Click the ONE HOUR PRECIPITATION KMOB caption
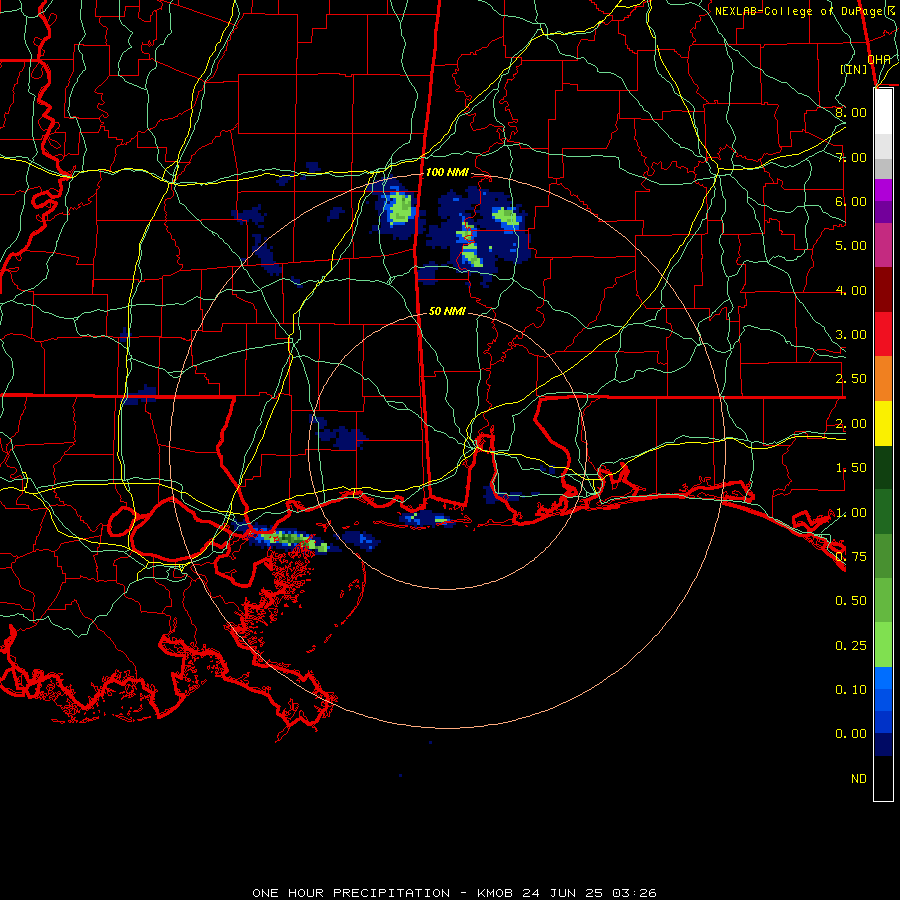Screen dimensions: 900x900 click(x=454, y=893)
